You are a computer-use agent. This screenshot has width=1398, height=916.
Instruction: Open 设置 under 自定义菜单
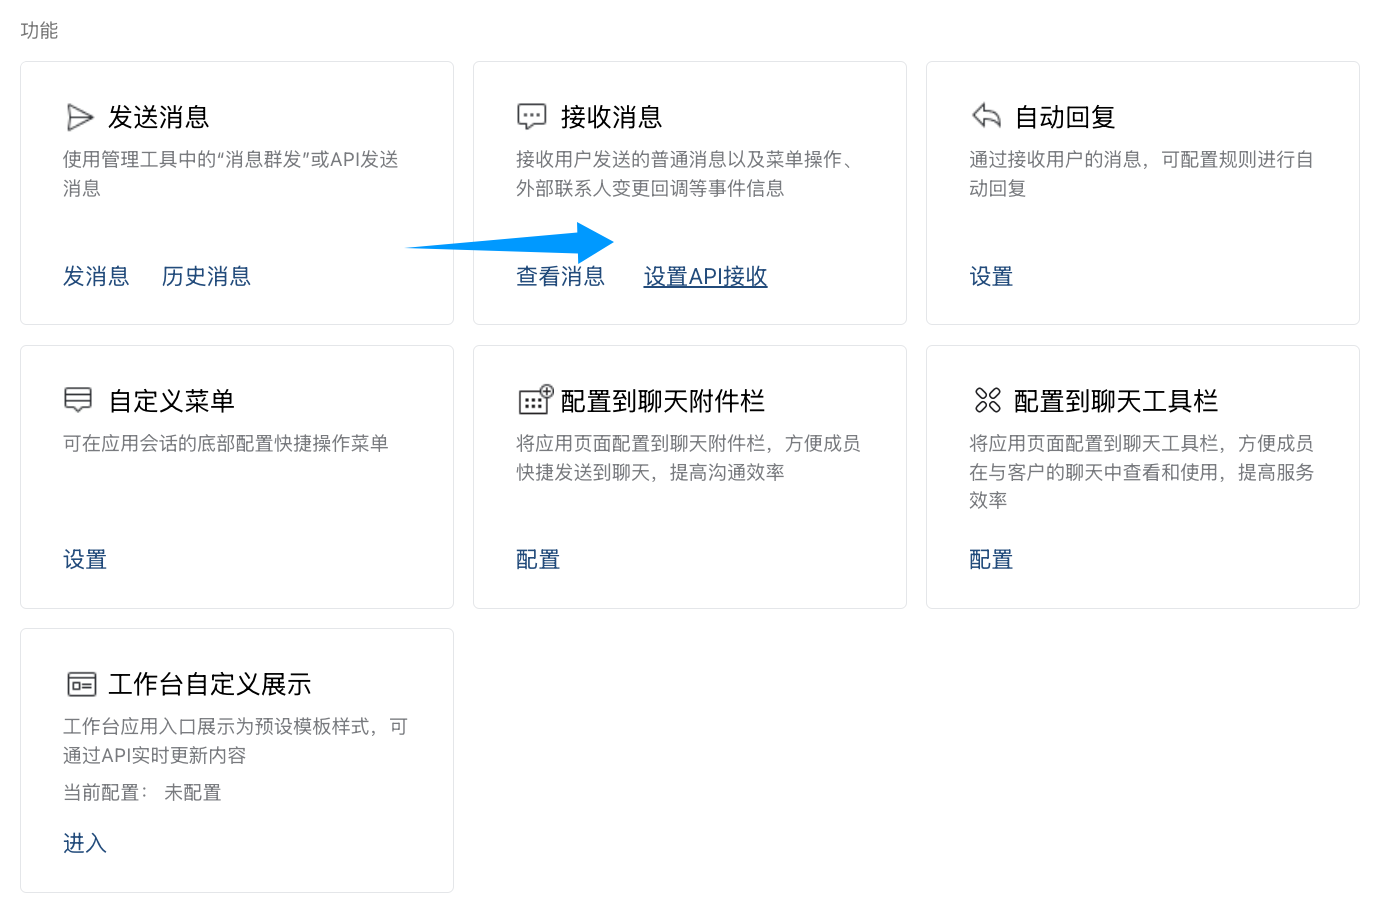point(85,559)
